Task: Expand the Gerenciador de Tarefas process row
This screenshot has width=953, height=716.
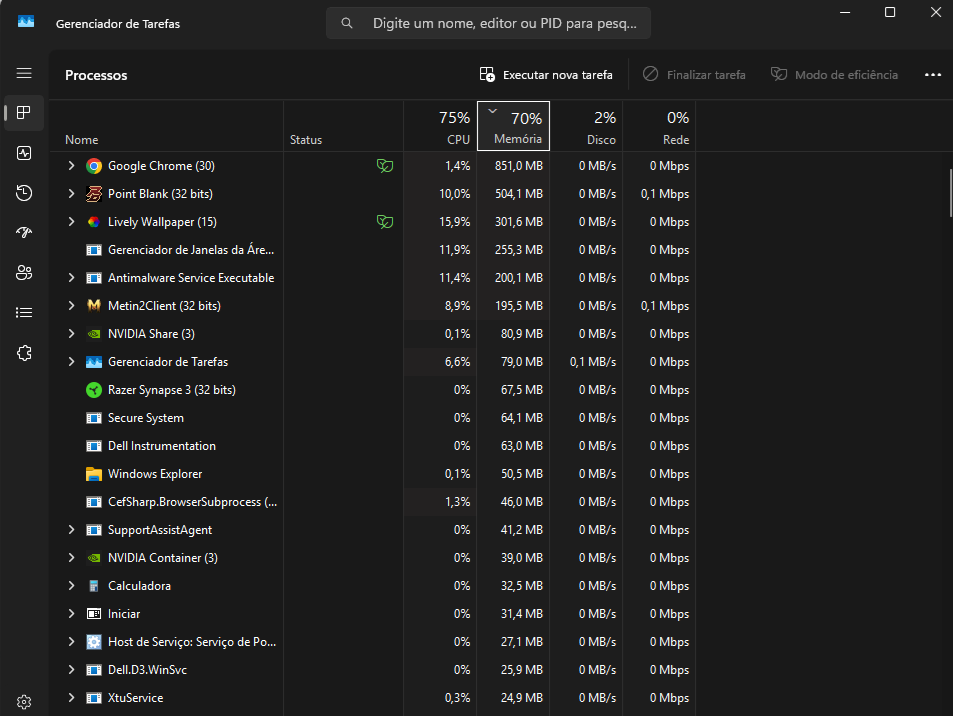Action: pos(71,362)
